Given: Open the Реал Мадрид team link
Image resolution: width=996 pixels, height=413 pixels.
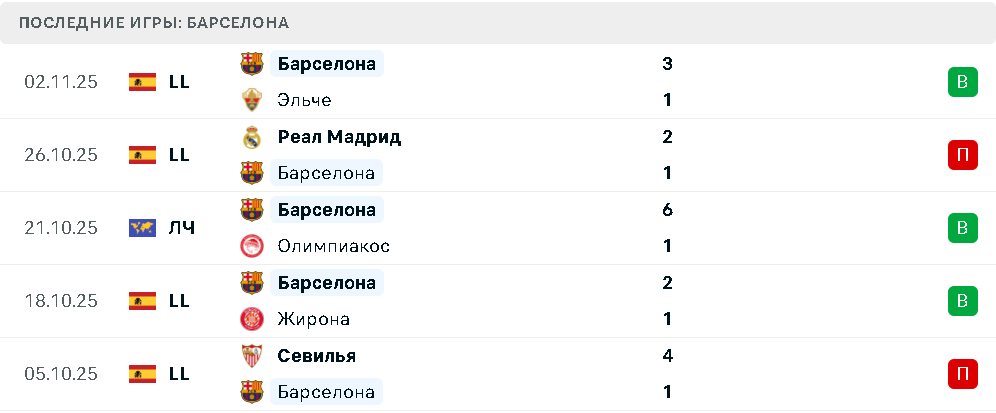Looking at the screenshot, I should click(339, 137).
